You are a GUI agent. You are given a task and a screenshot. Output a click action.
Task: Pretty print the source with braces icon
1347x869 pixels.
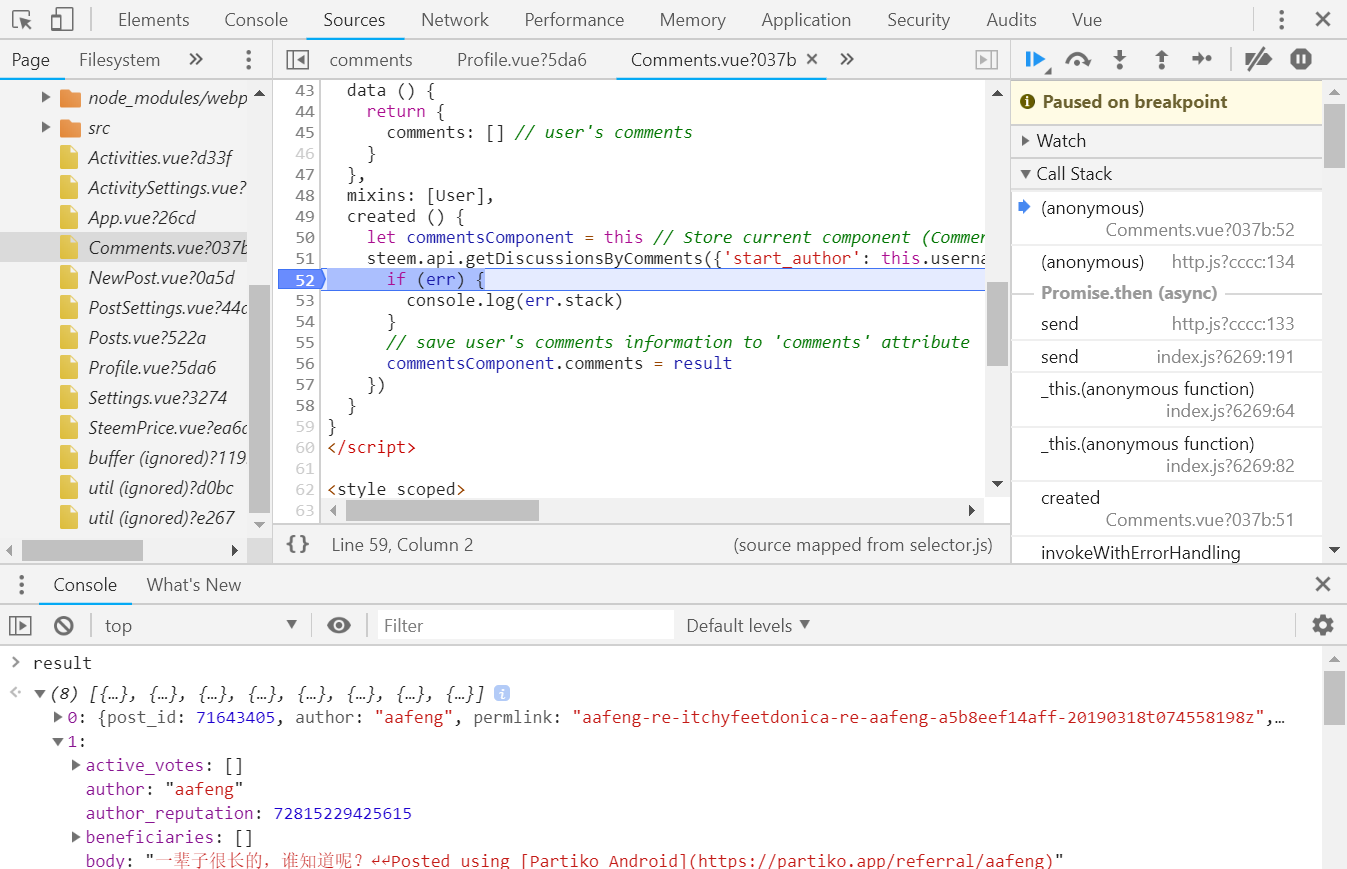coord(297,544)
